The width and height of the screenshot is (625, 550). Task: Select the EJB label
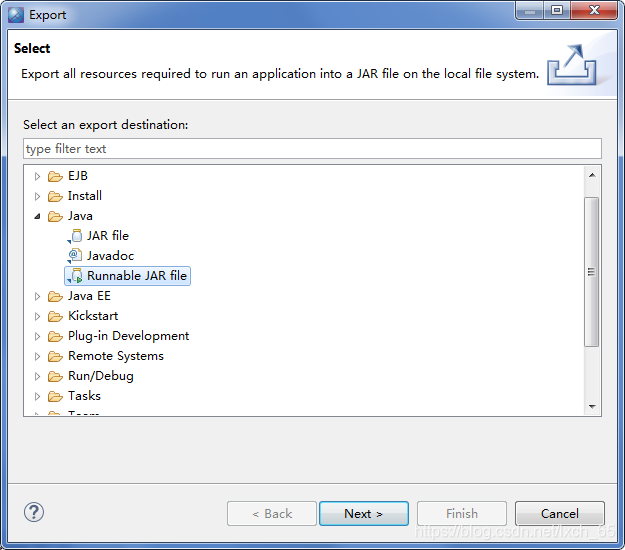78,176
